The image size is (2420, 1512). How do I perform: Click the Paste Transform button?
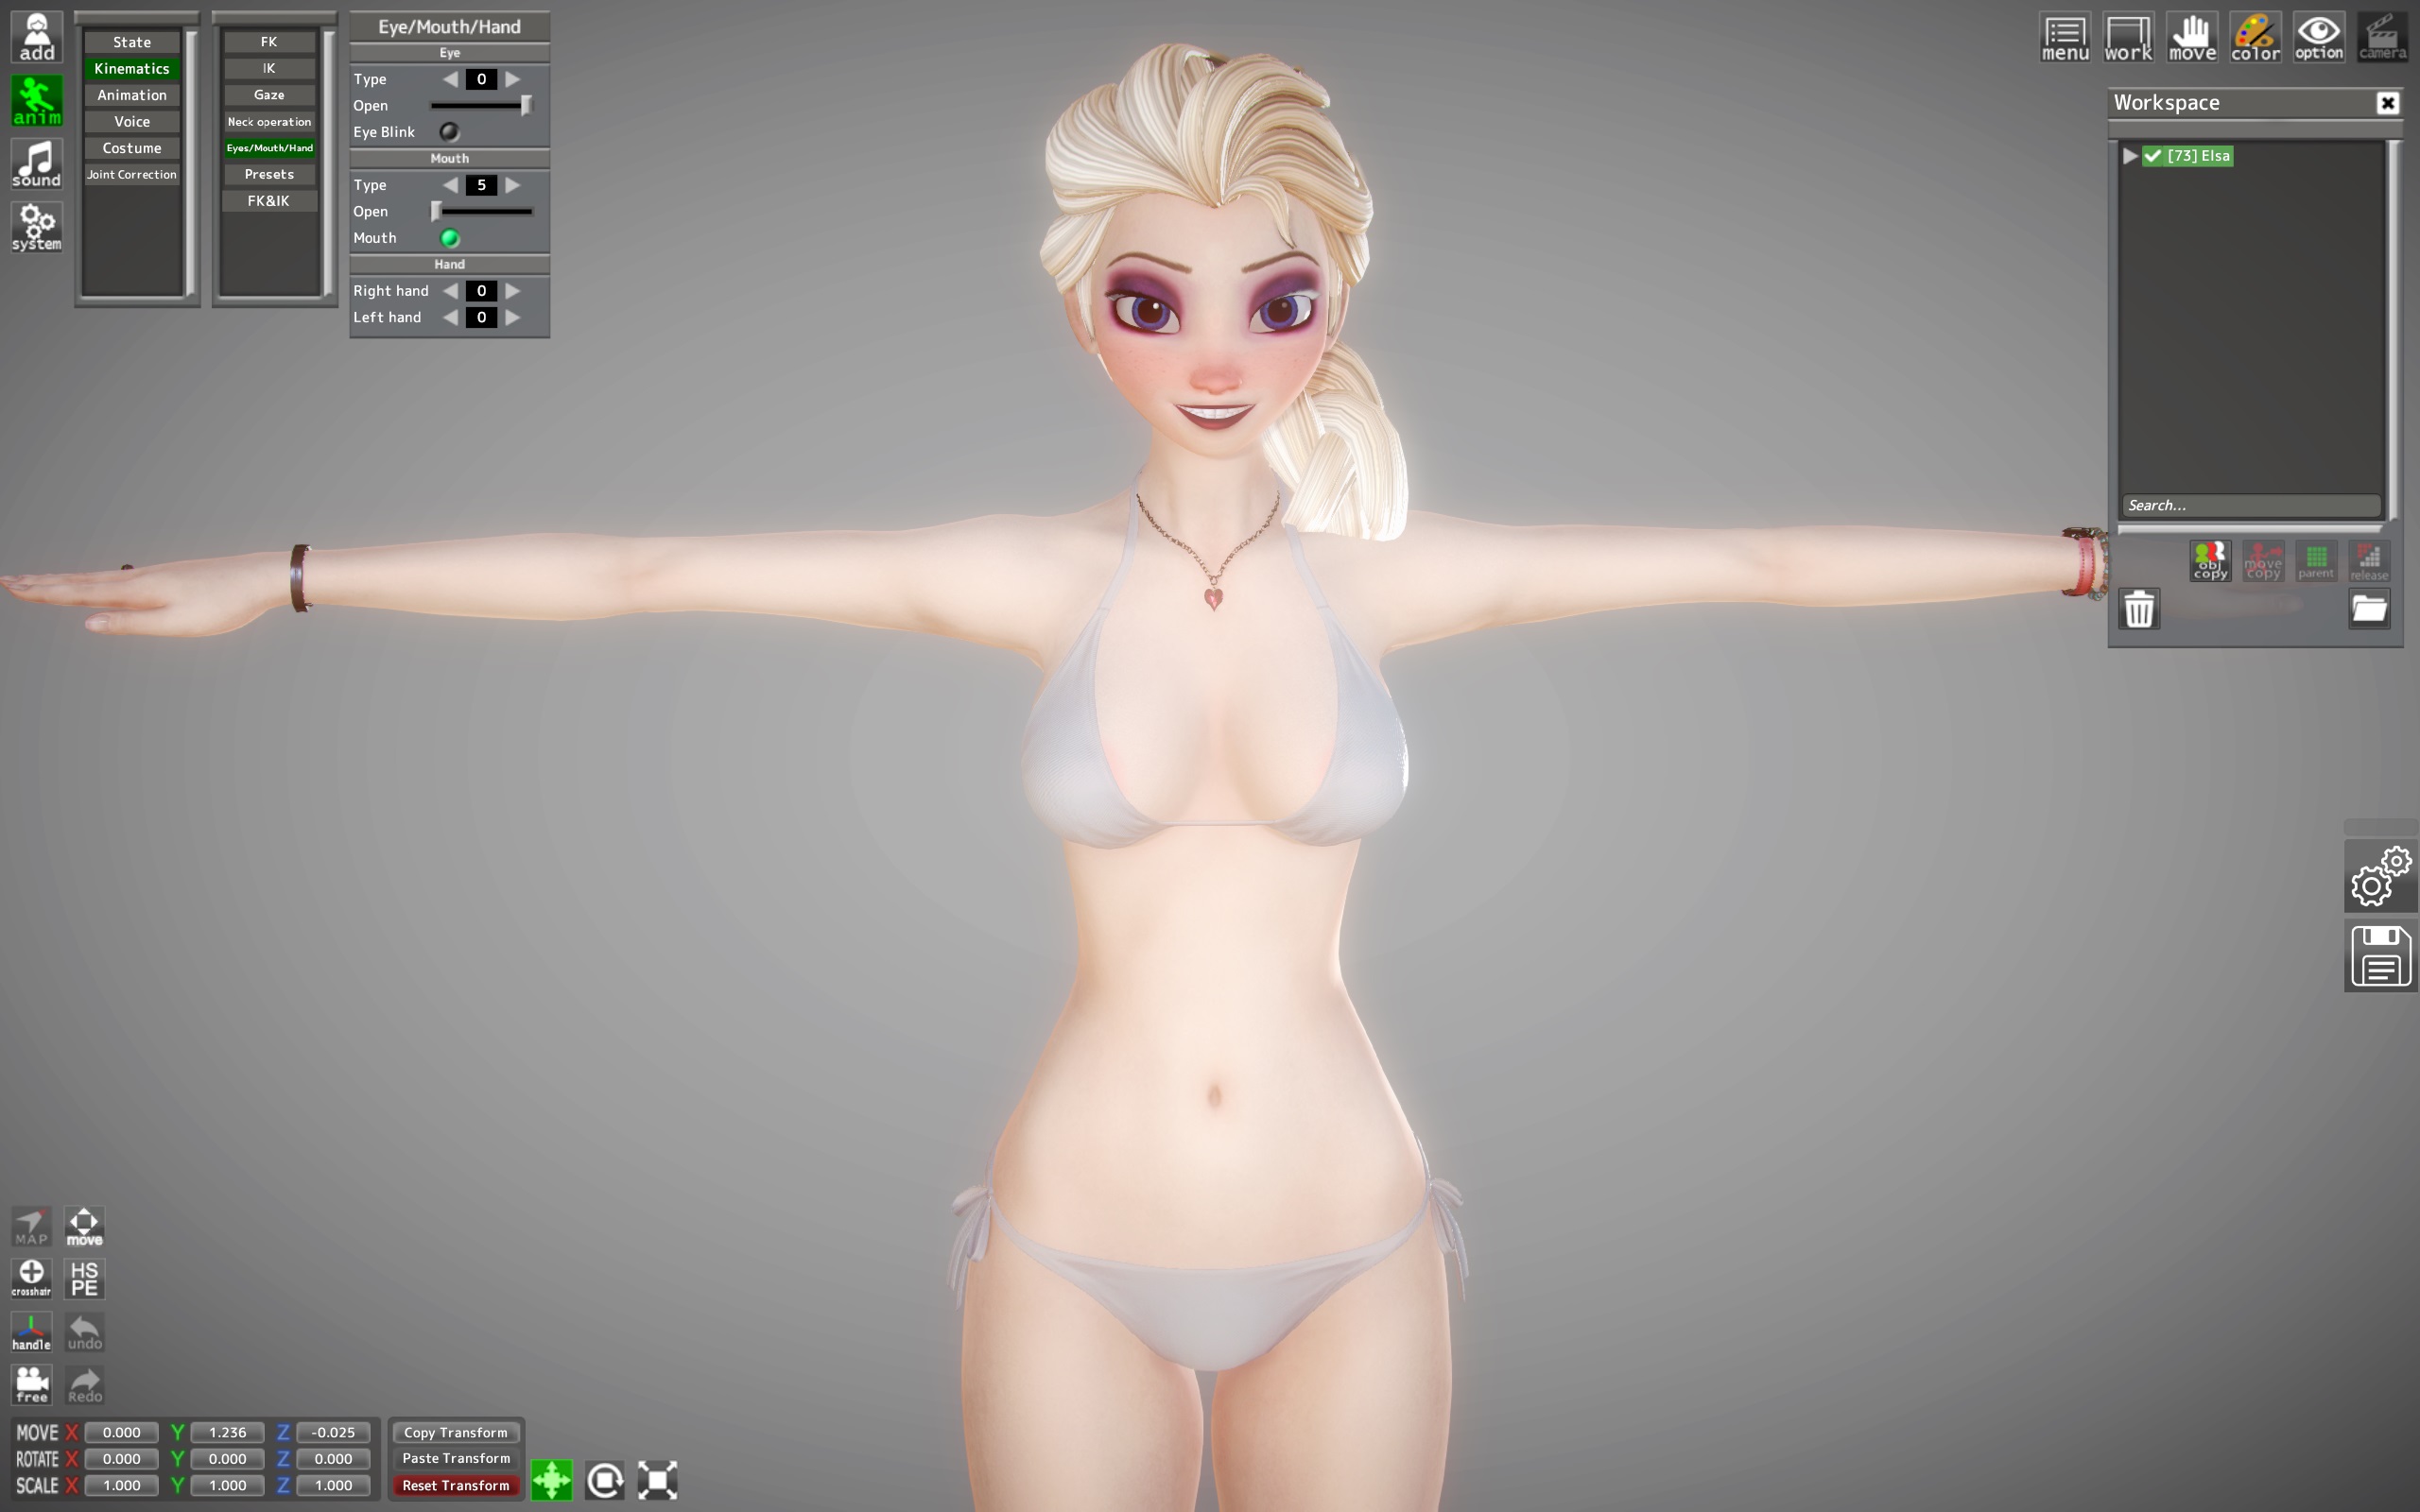pyautogui.click(x=456, y=1459)
